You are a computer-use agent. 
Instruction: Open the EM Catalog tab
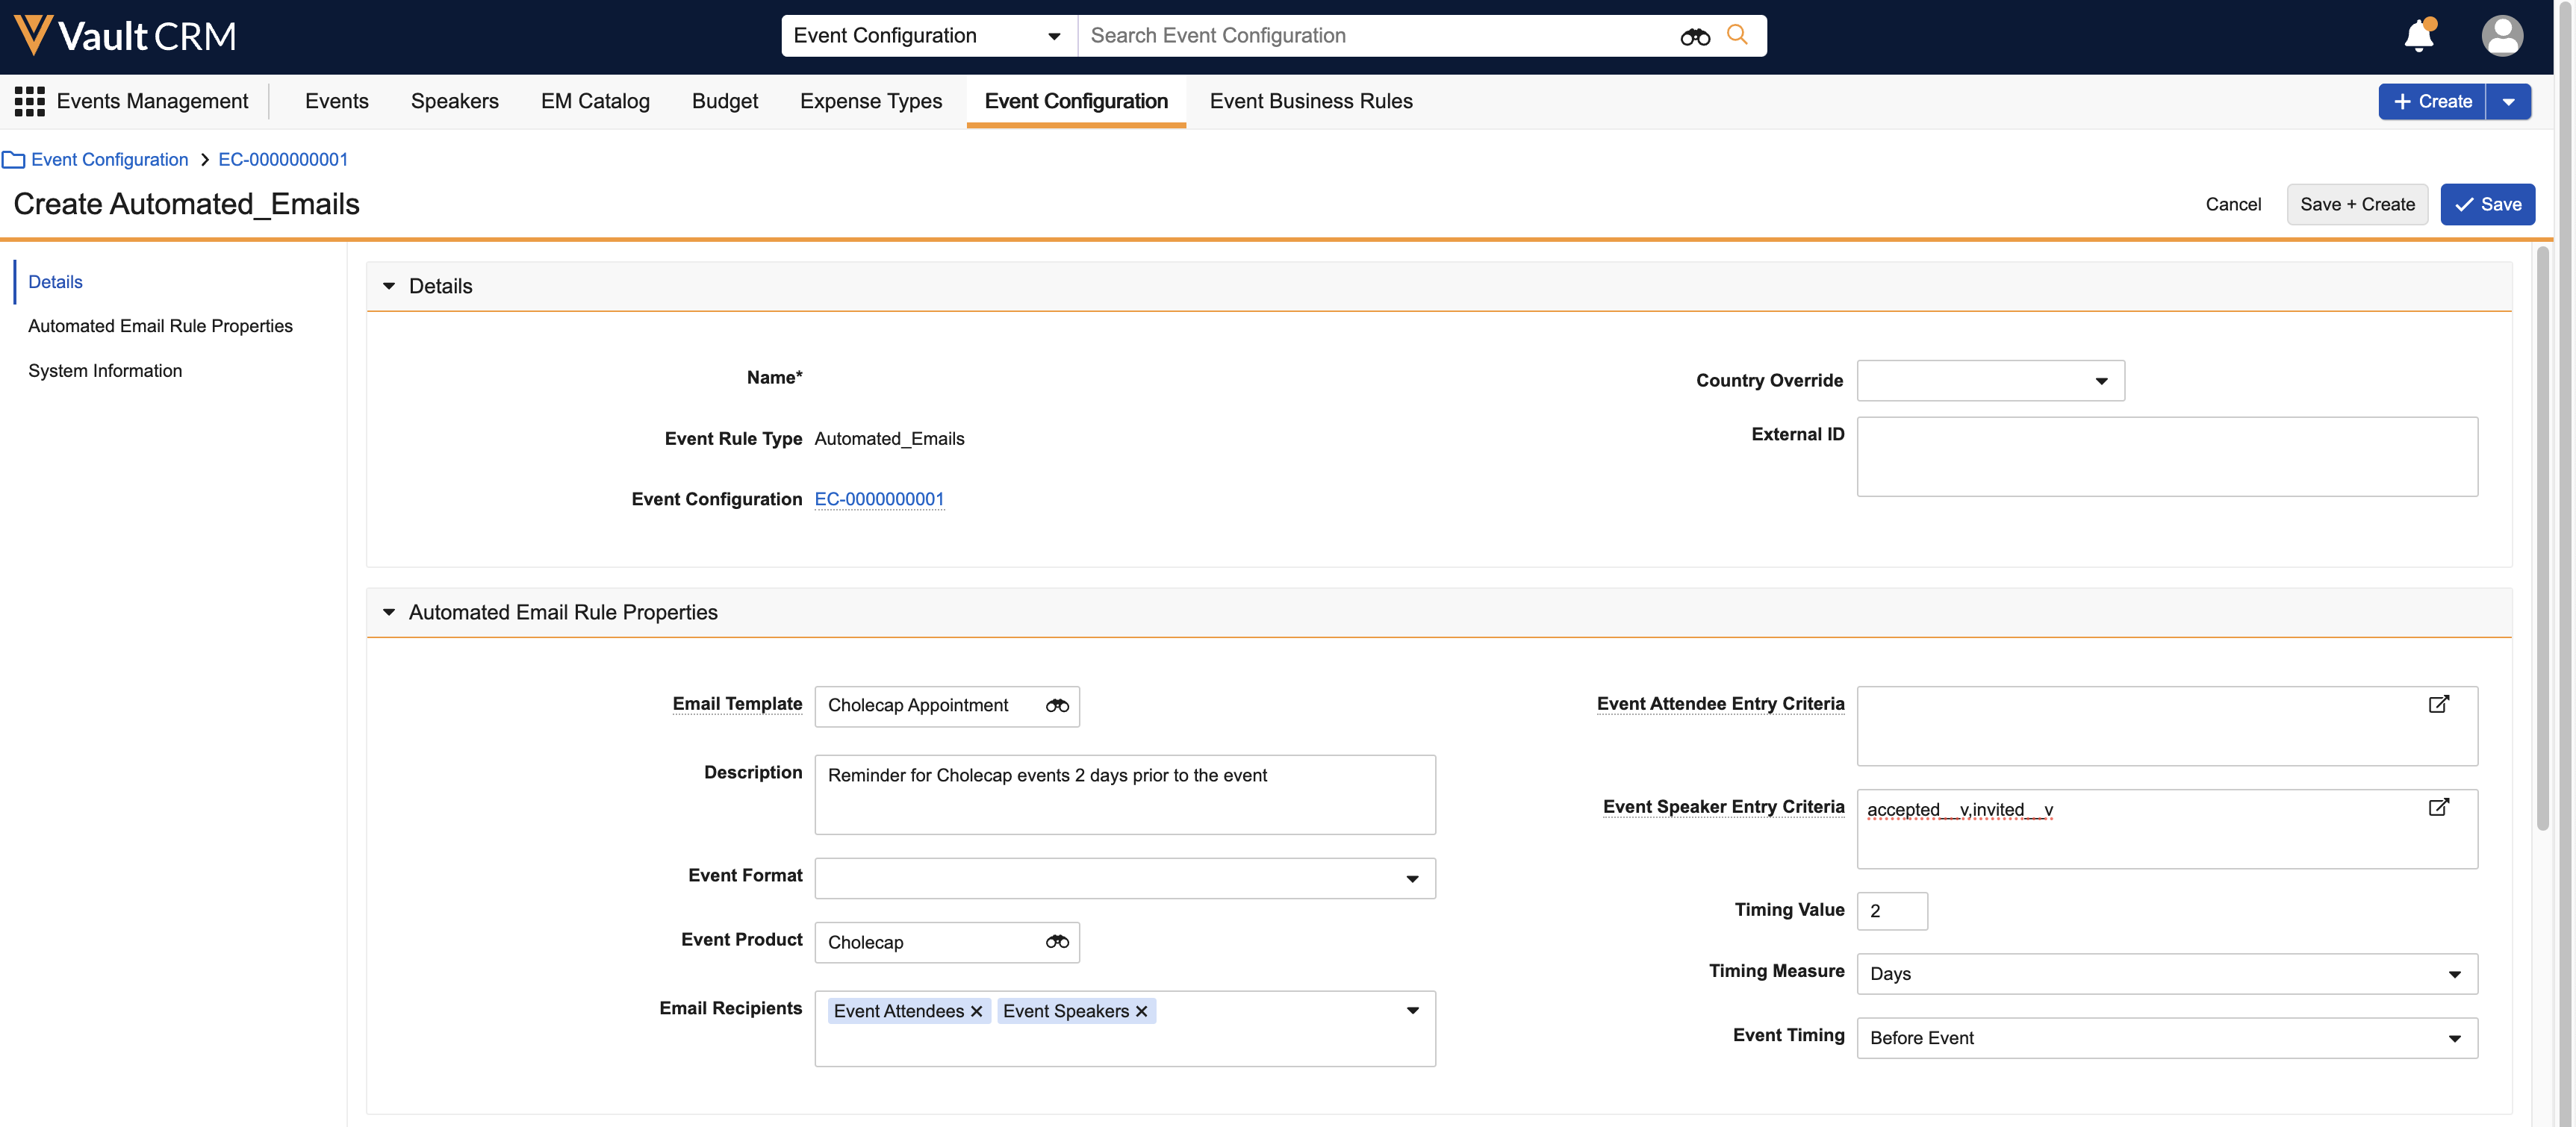point(595,101)
